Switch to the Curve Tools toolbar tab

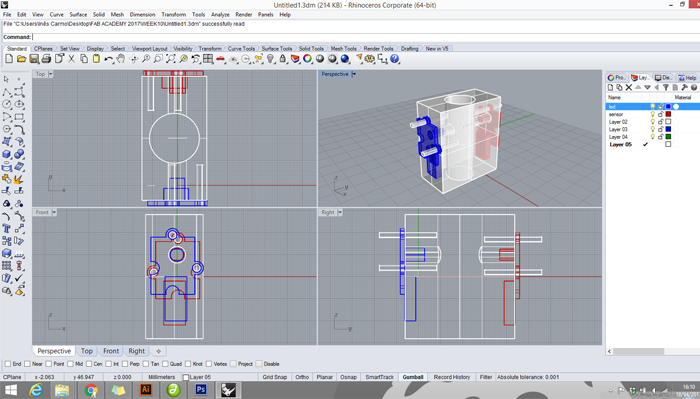point(241,48)
